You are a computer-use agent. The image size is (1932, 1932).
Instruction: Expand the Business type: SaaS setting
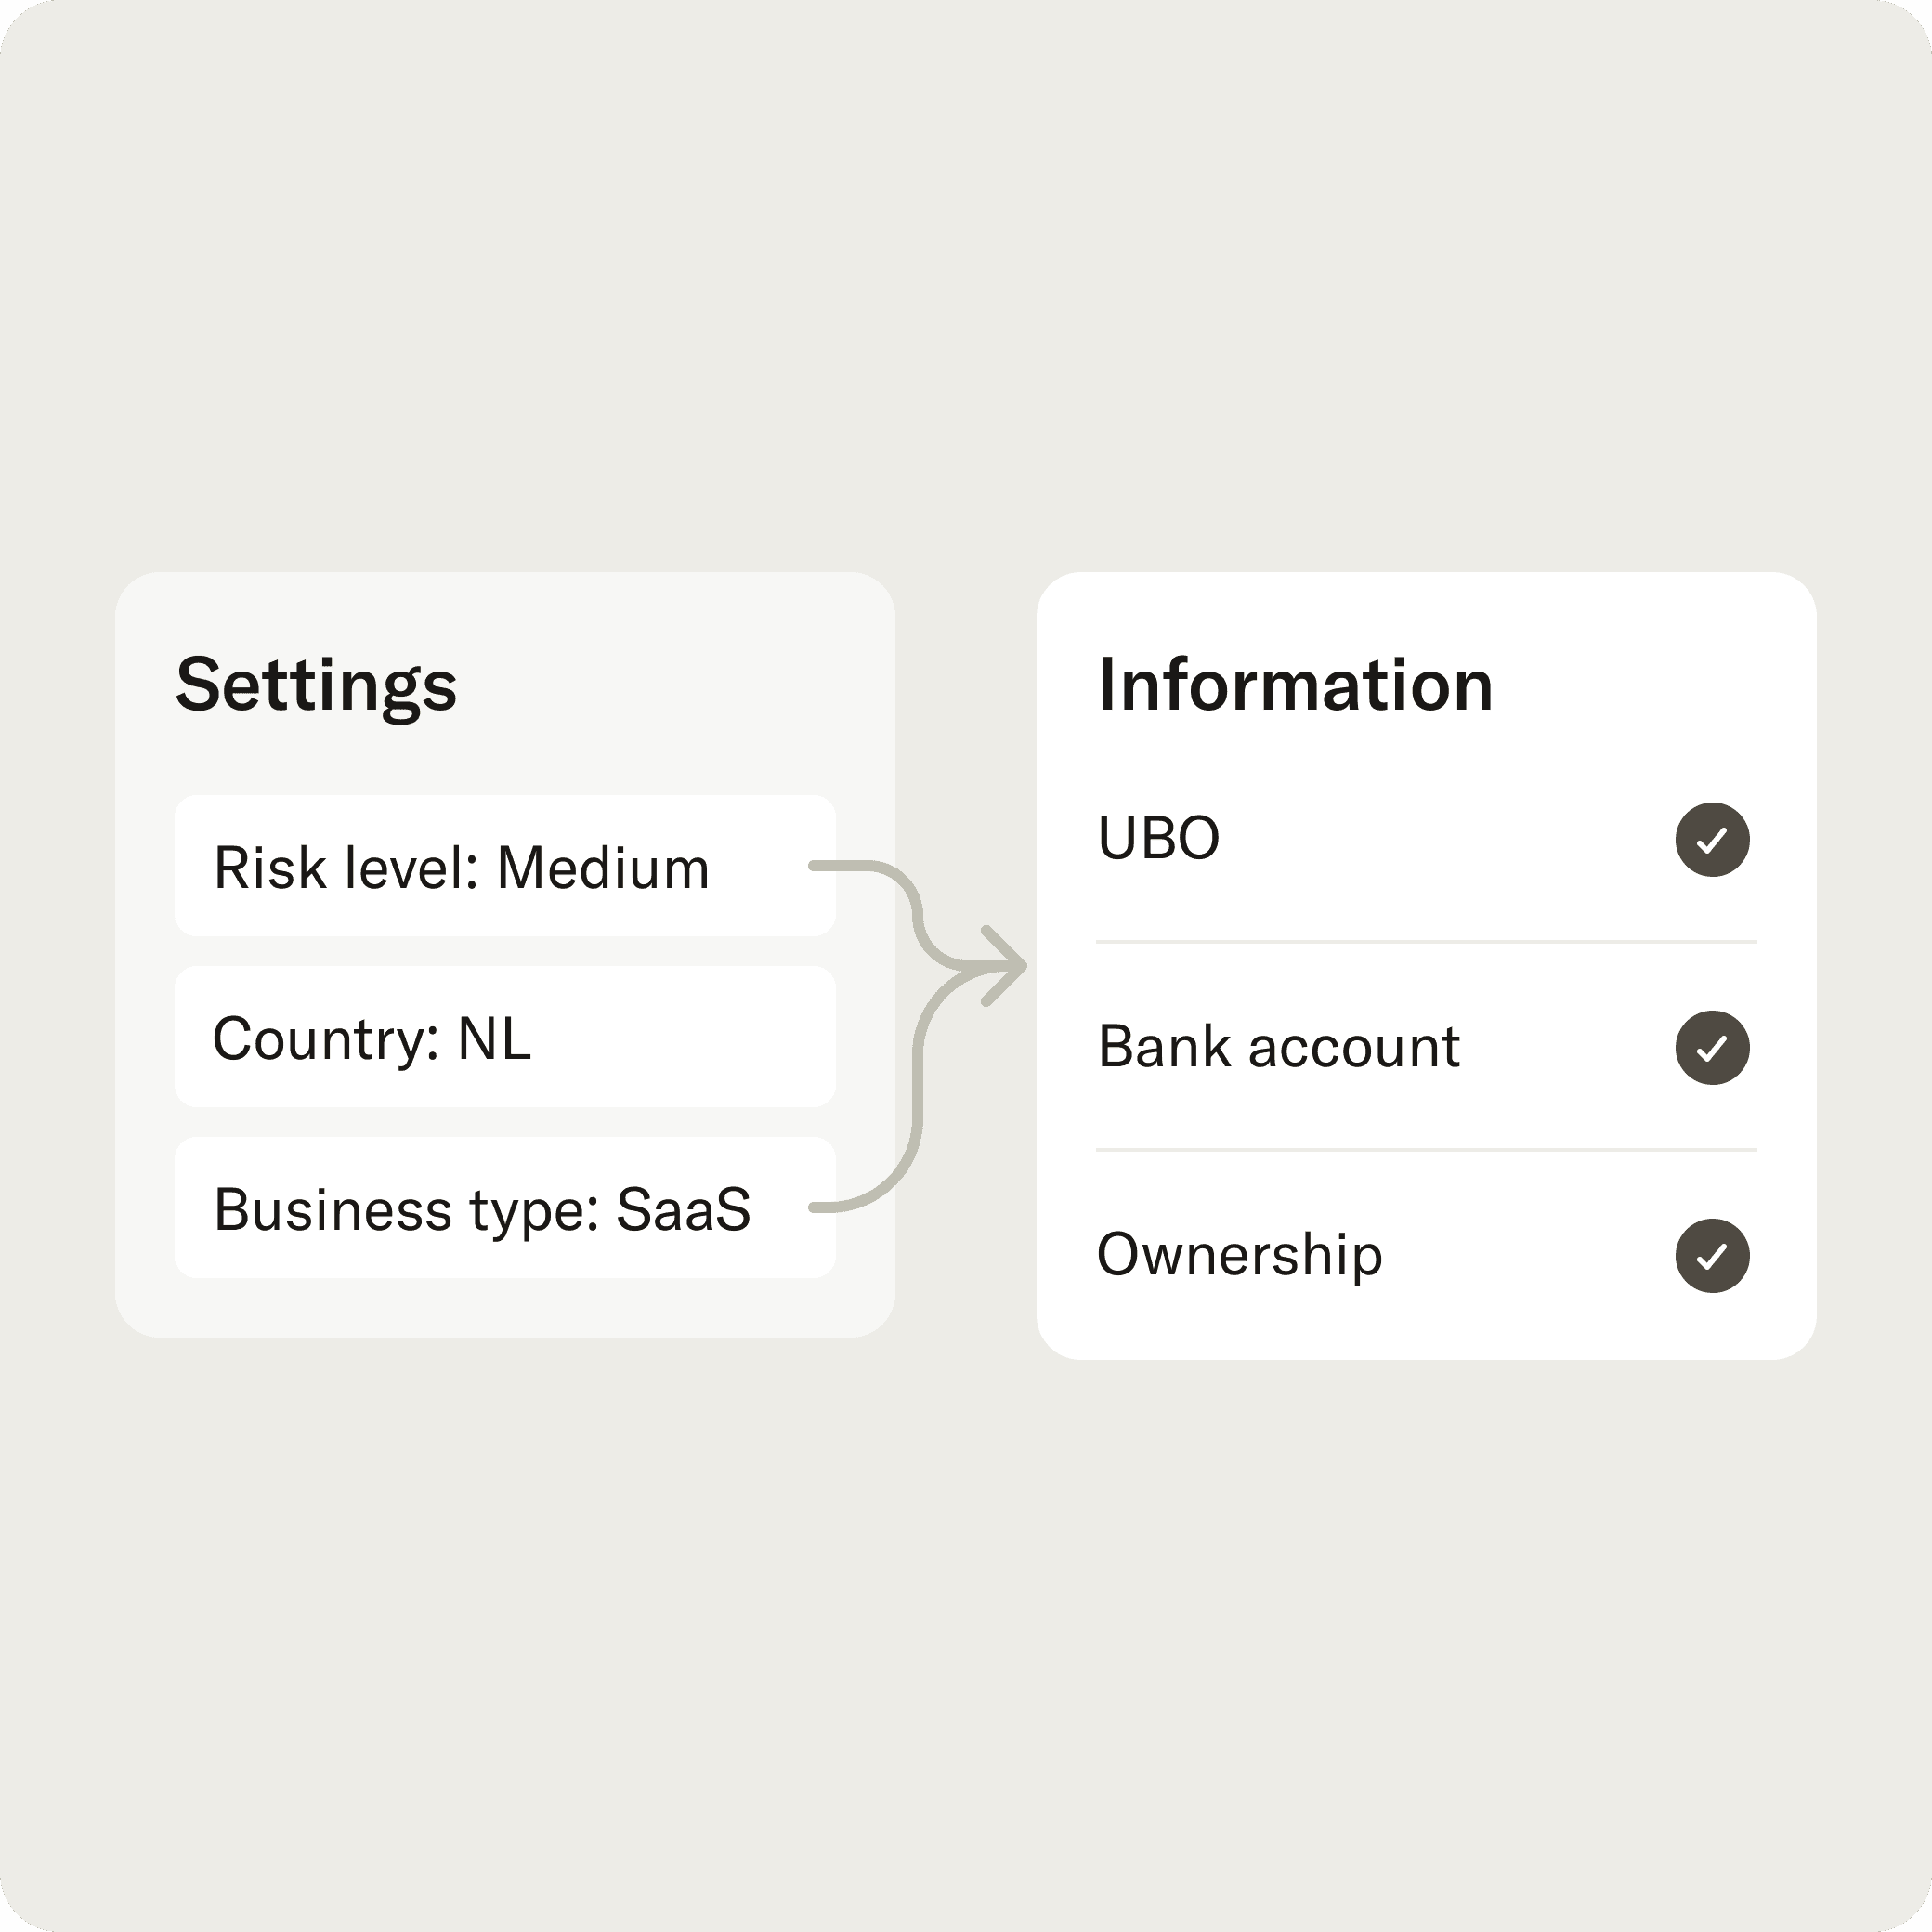pyautogui.click(x=505, y=1208)
